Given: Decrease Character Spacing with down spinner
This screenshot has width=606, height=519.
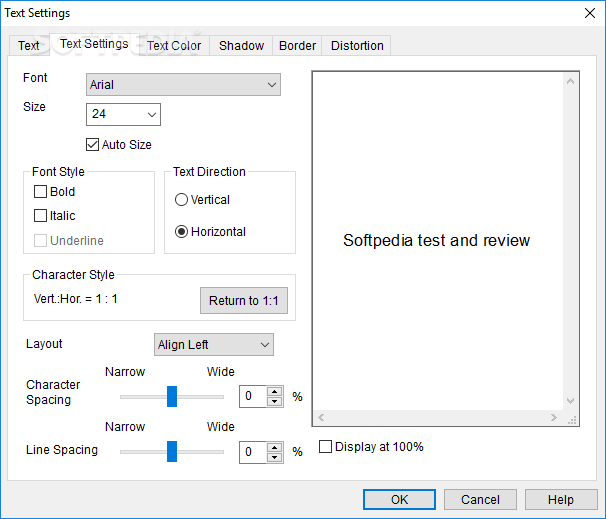Looking at the screenshot, I should click(274, 402).
